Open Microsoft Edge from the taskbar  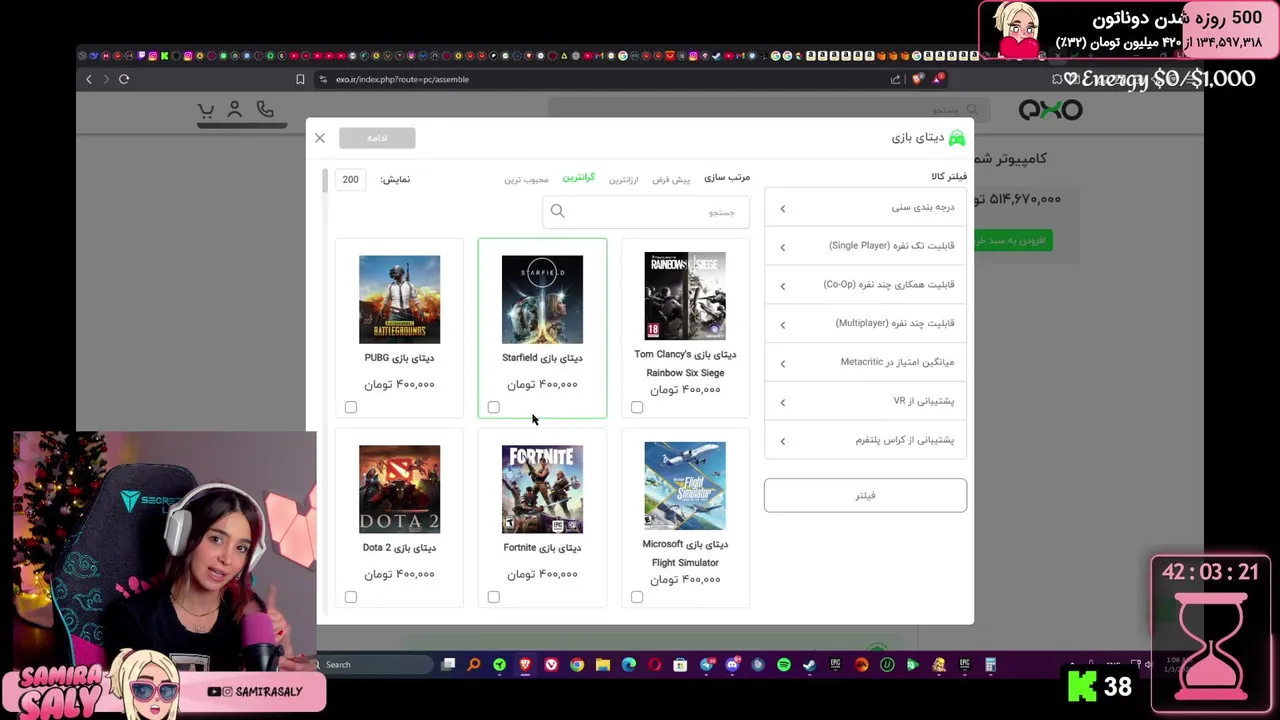629,665
